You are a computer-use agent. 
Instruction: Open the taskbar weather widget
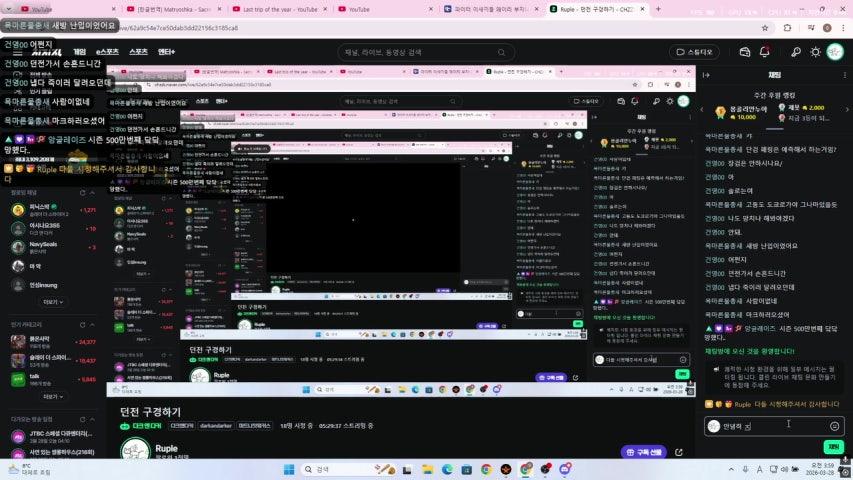(x=30, y=469)
